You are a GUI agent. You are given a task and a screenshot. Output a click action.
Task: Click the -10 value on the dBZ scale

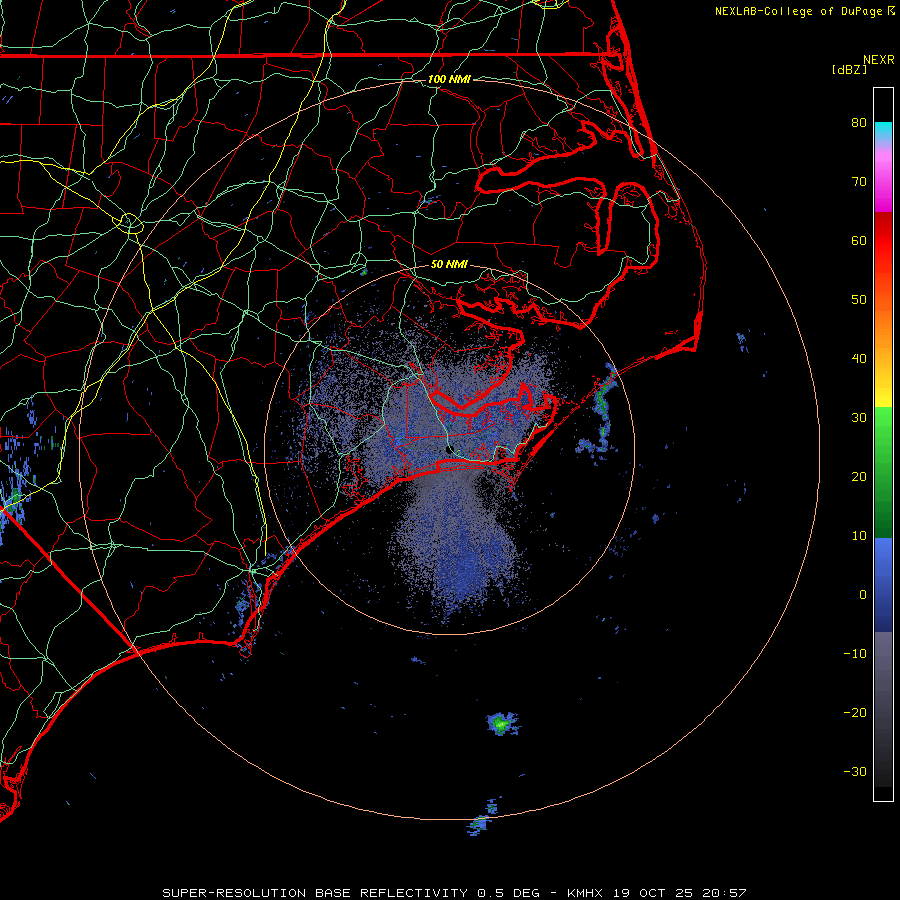855,654
